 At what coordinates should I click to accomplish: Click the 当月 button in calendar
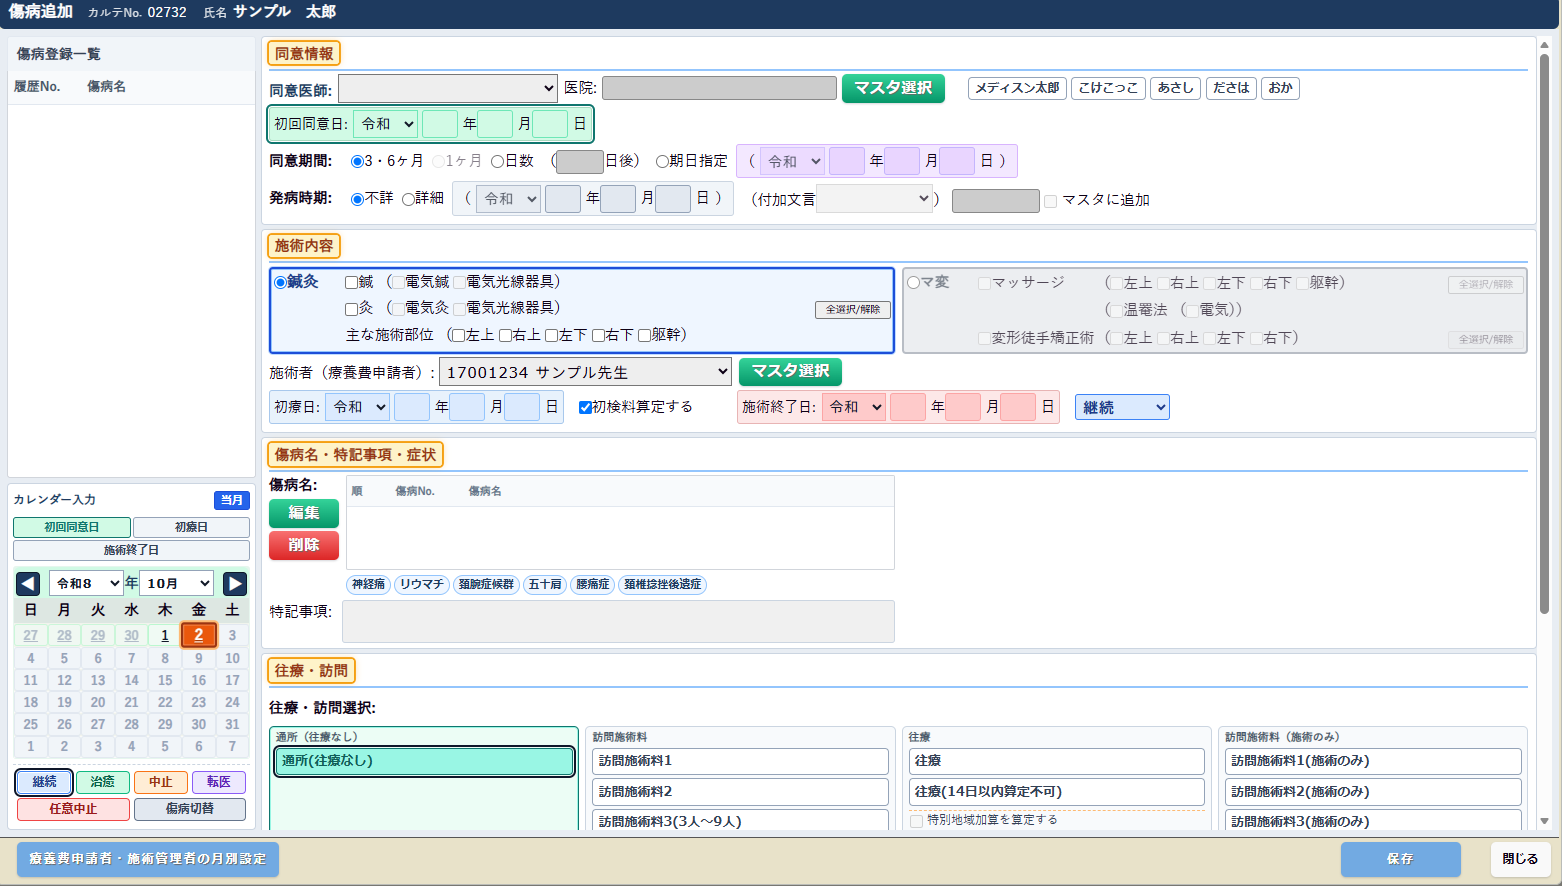[x=232, y=500]
